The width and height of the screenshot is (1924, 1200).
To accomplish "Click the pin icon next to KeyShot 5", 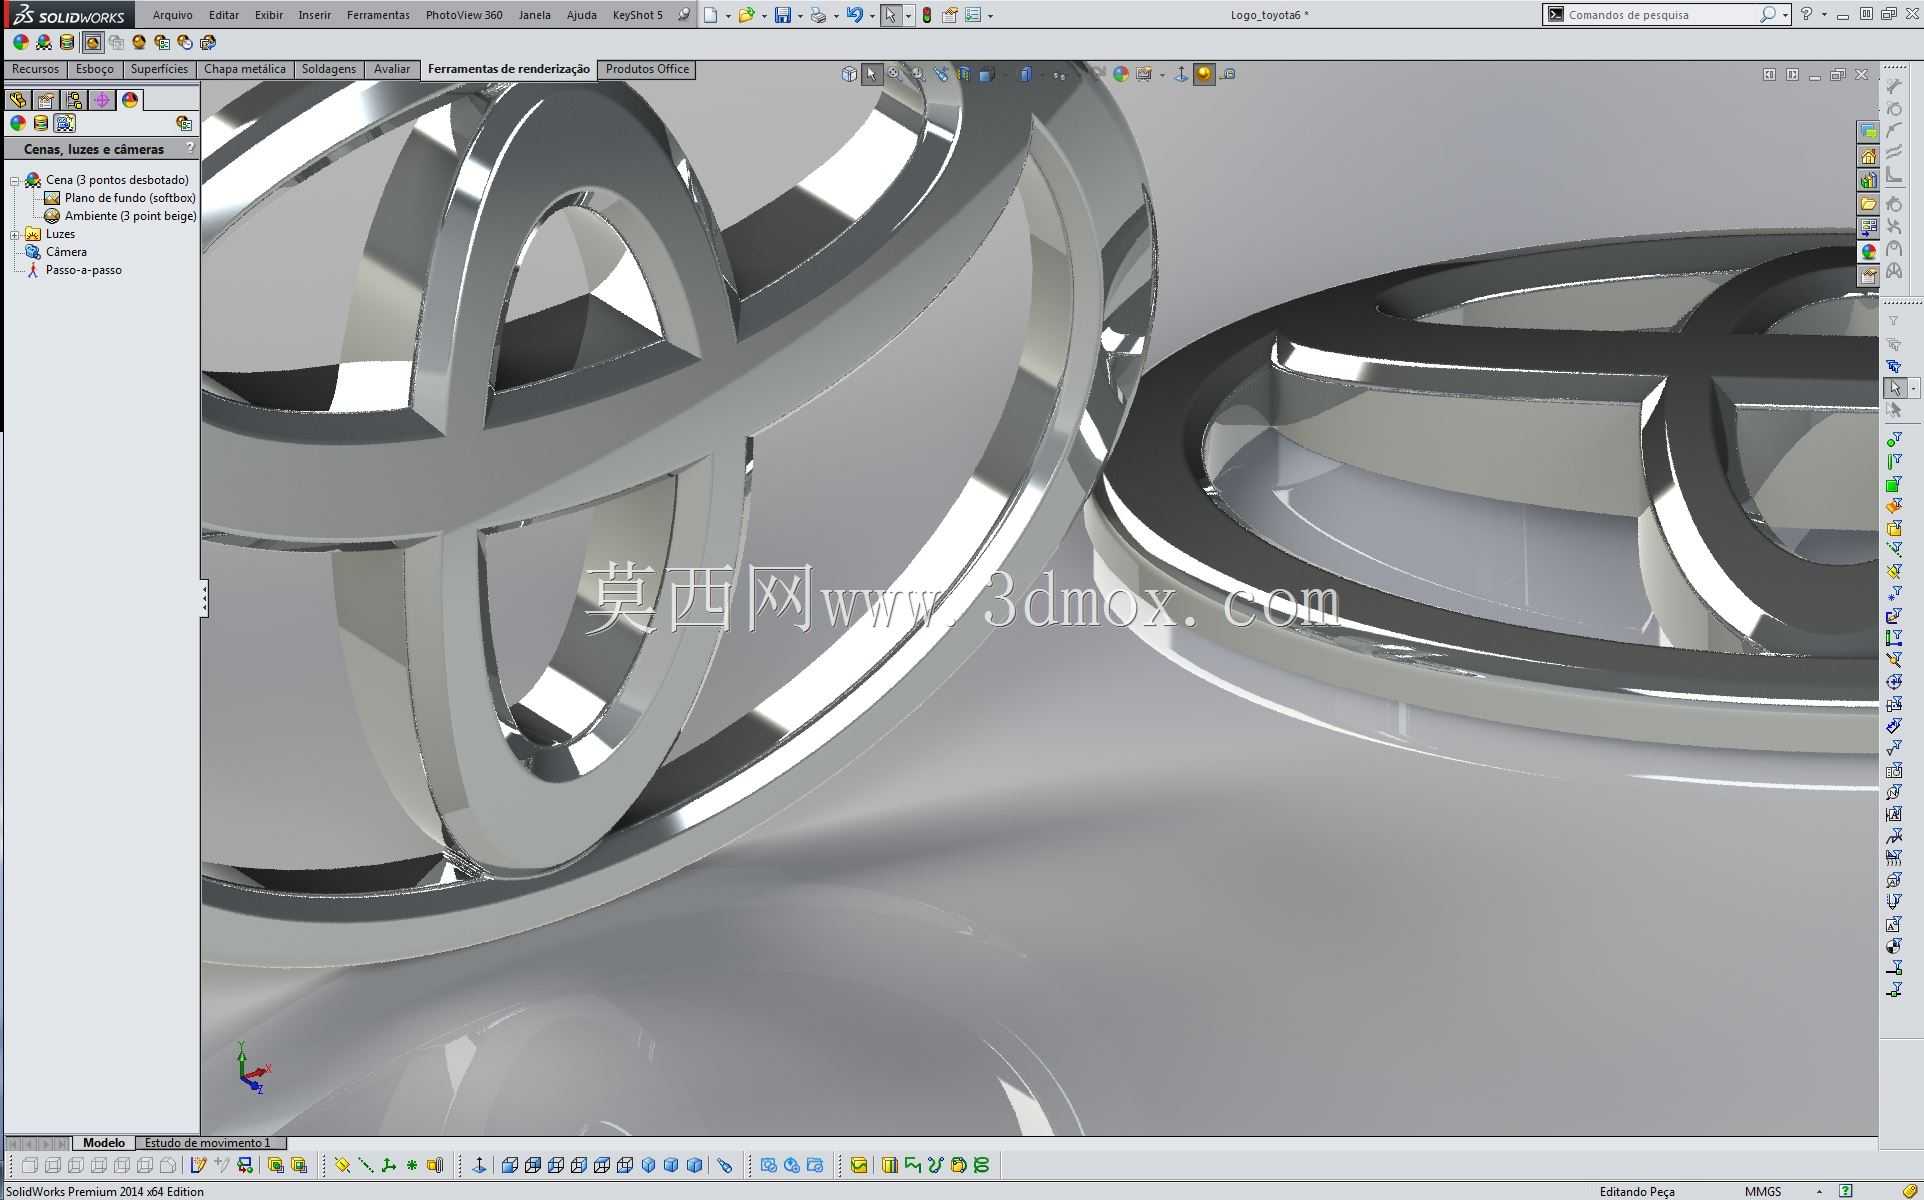I will pyautogui.click(x=683, y=15).
